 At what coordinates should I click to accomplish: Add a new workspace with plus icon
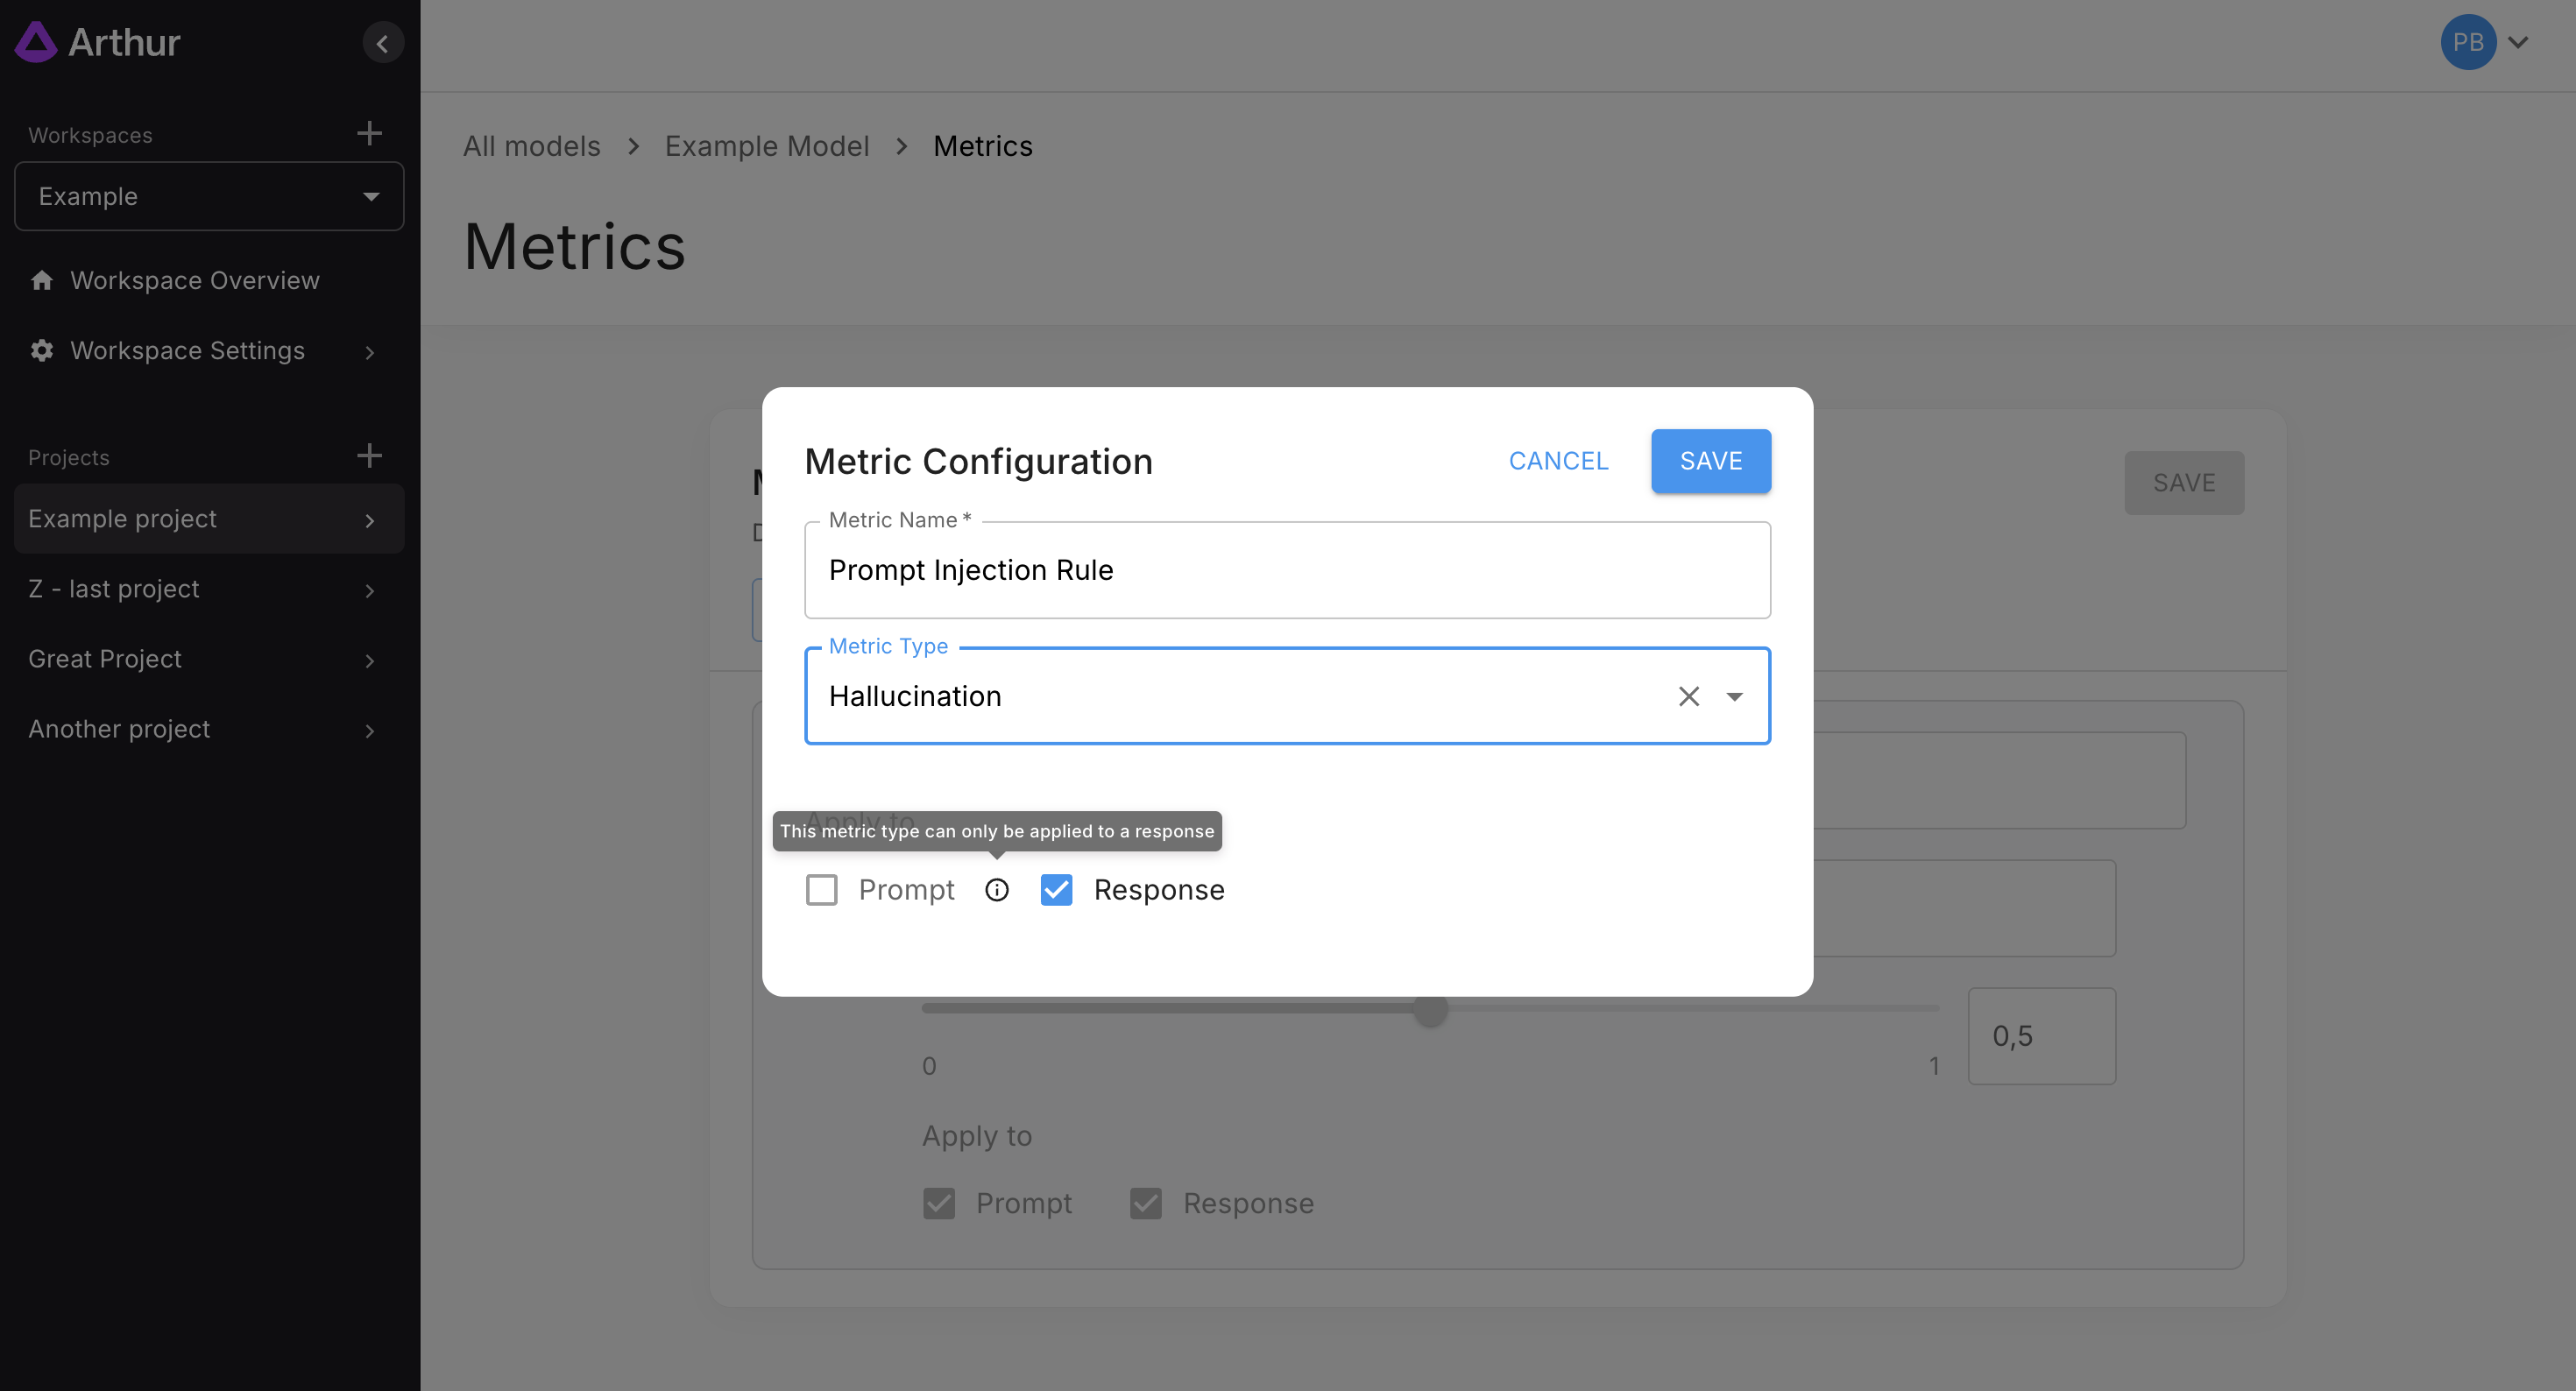[369, 133]
